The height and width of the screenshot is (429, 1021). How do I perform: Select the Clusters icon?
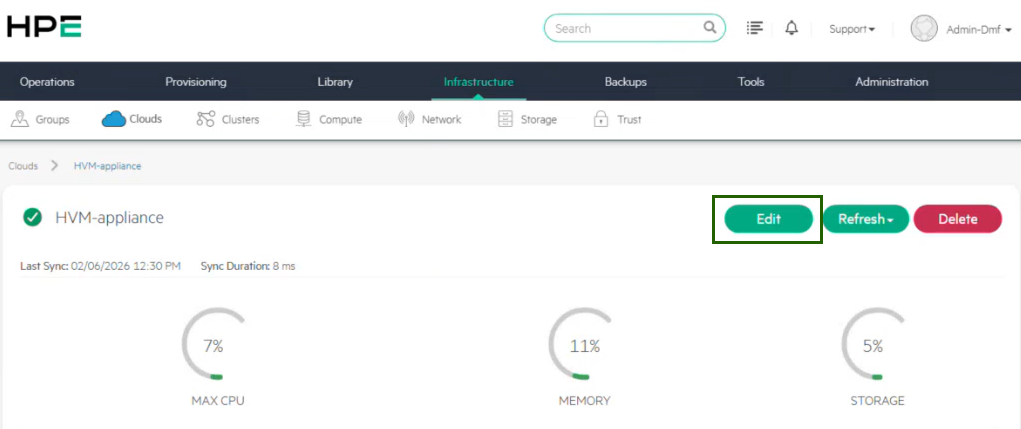pos(206,119)
